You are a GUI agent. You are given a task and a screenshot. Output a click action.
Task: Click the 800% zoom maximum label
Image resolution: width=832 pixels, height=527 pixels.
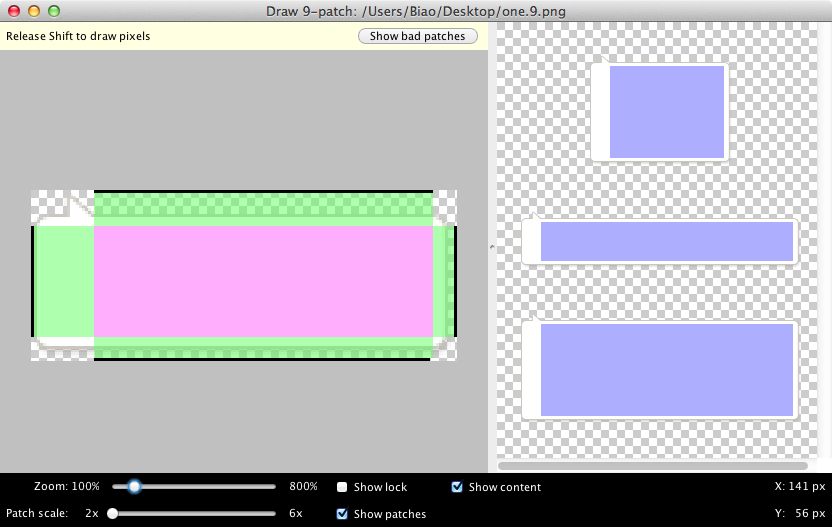304,486
